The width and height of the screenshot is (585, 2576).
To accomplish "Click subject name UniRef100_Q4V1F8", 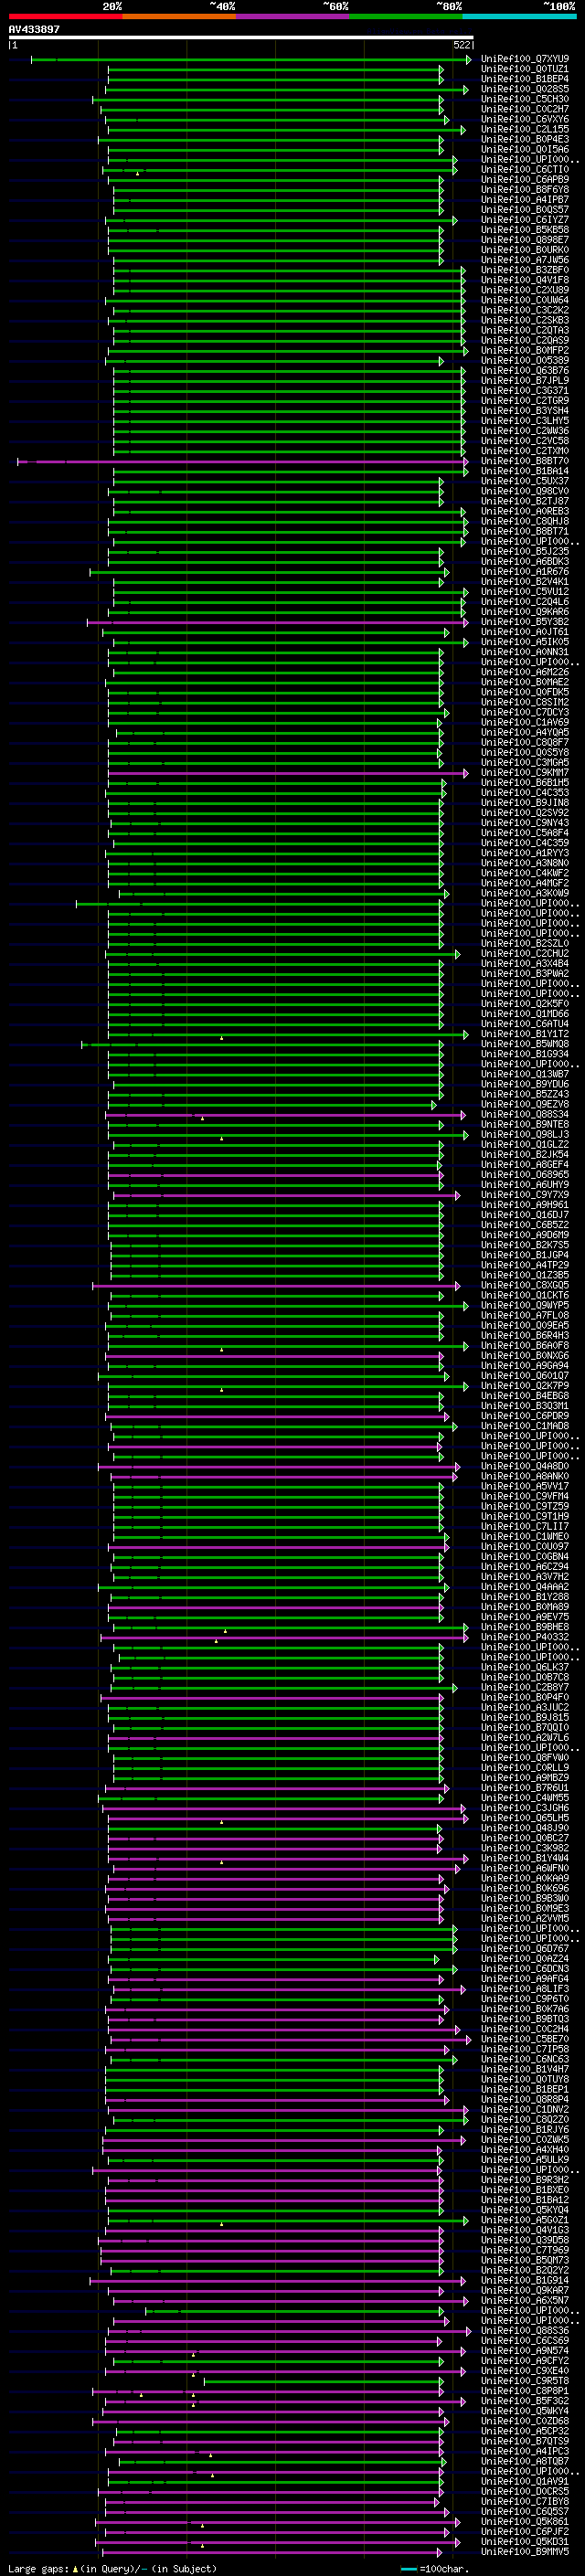I will click(525, 280).
